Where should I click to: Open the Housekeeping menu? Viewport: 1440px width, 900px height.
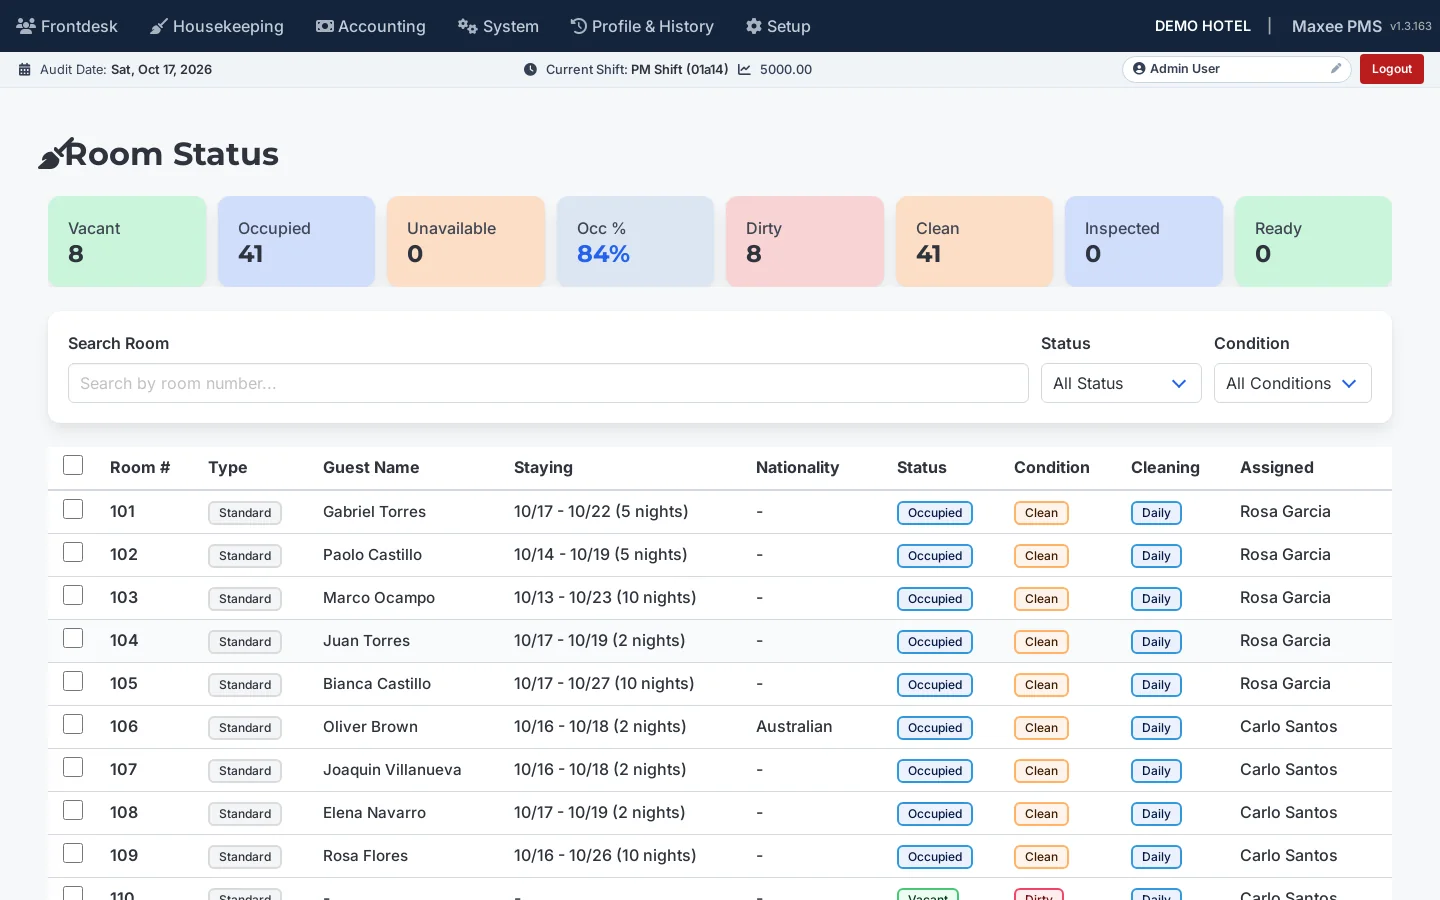coord(217,26)
